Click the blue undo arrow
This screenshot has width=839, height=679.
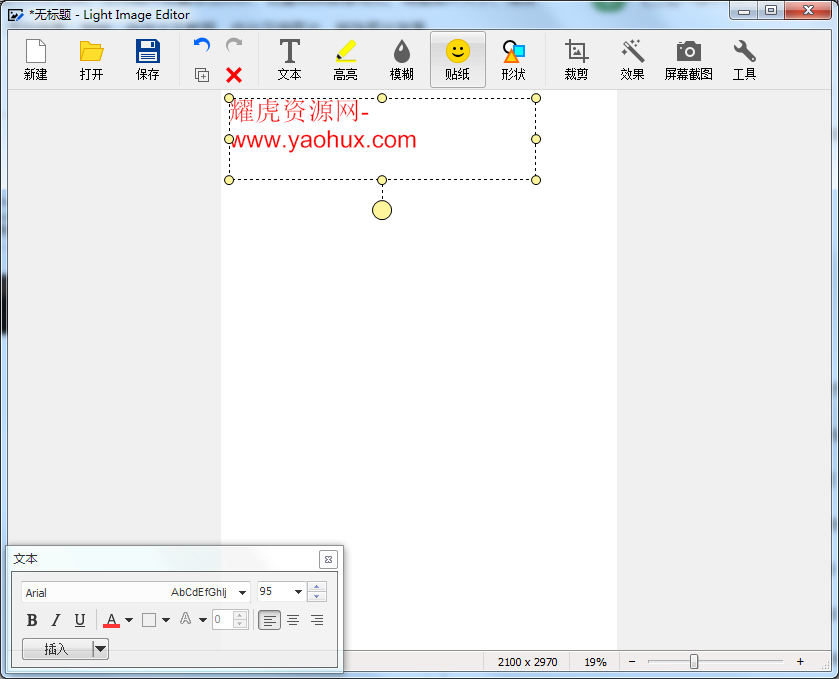coord(202,46)
